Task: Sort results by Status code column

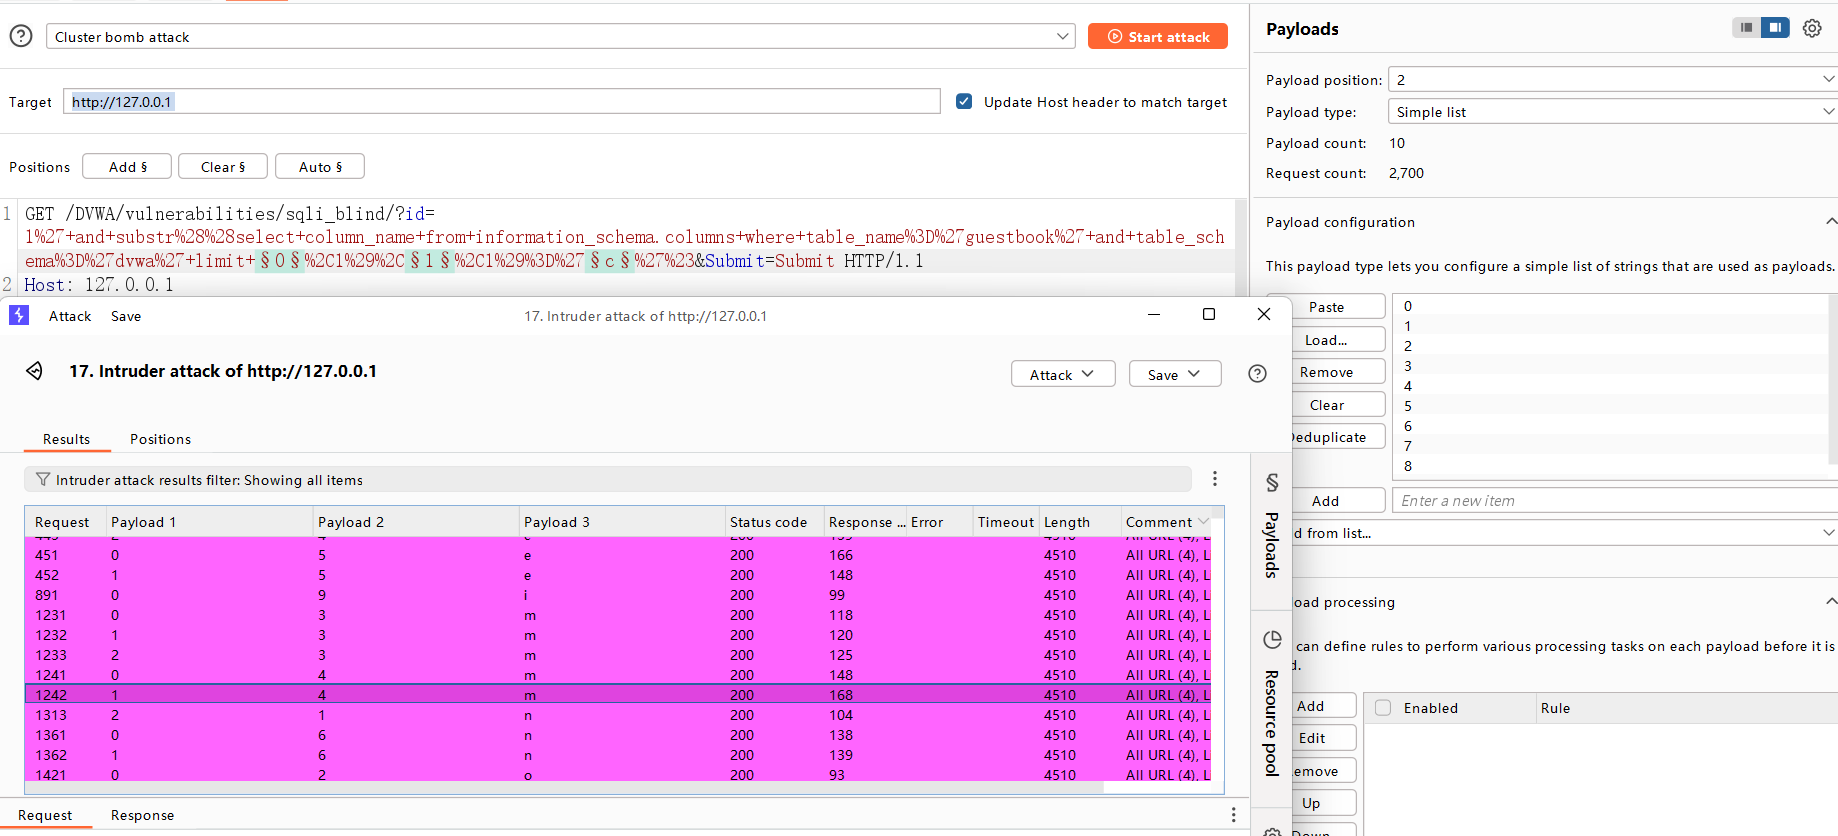Action: 774,521
